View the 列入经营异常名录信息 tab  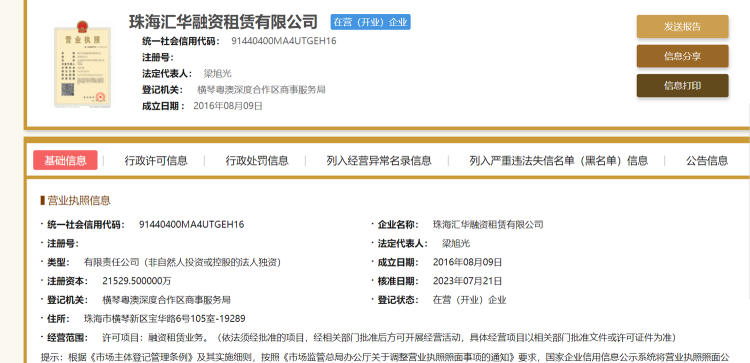tap(379, 161)
